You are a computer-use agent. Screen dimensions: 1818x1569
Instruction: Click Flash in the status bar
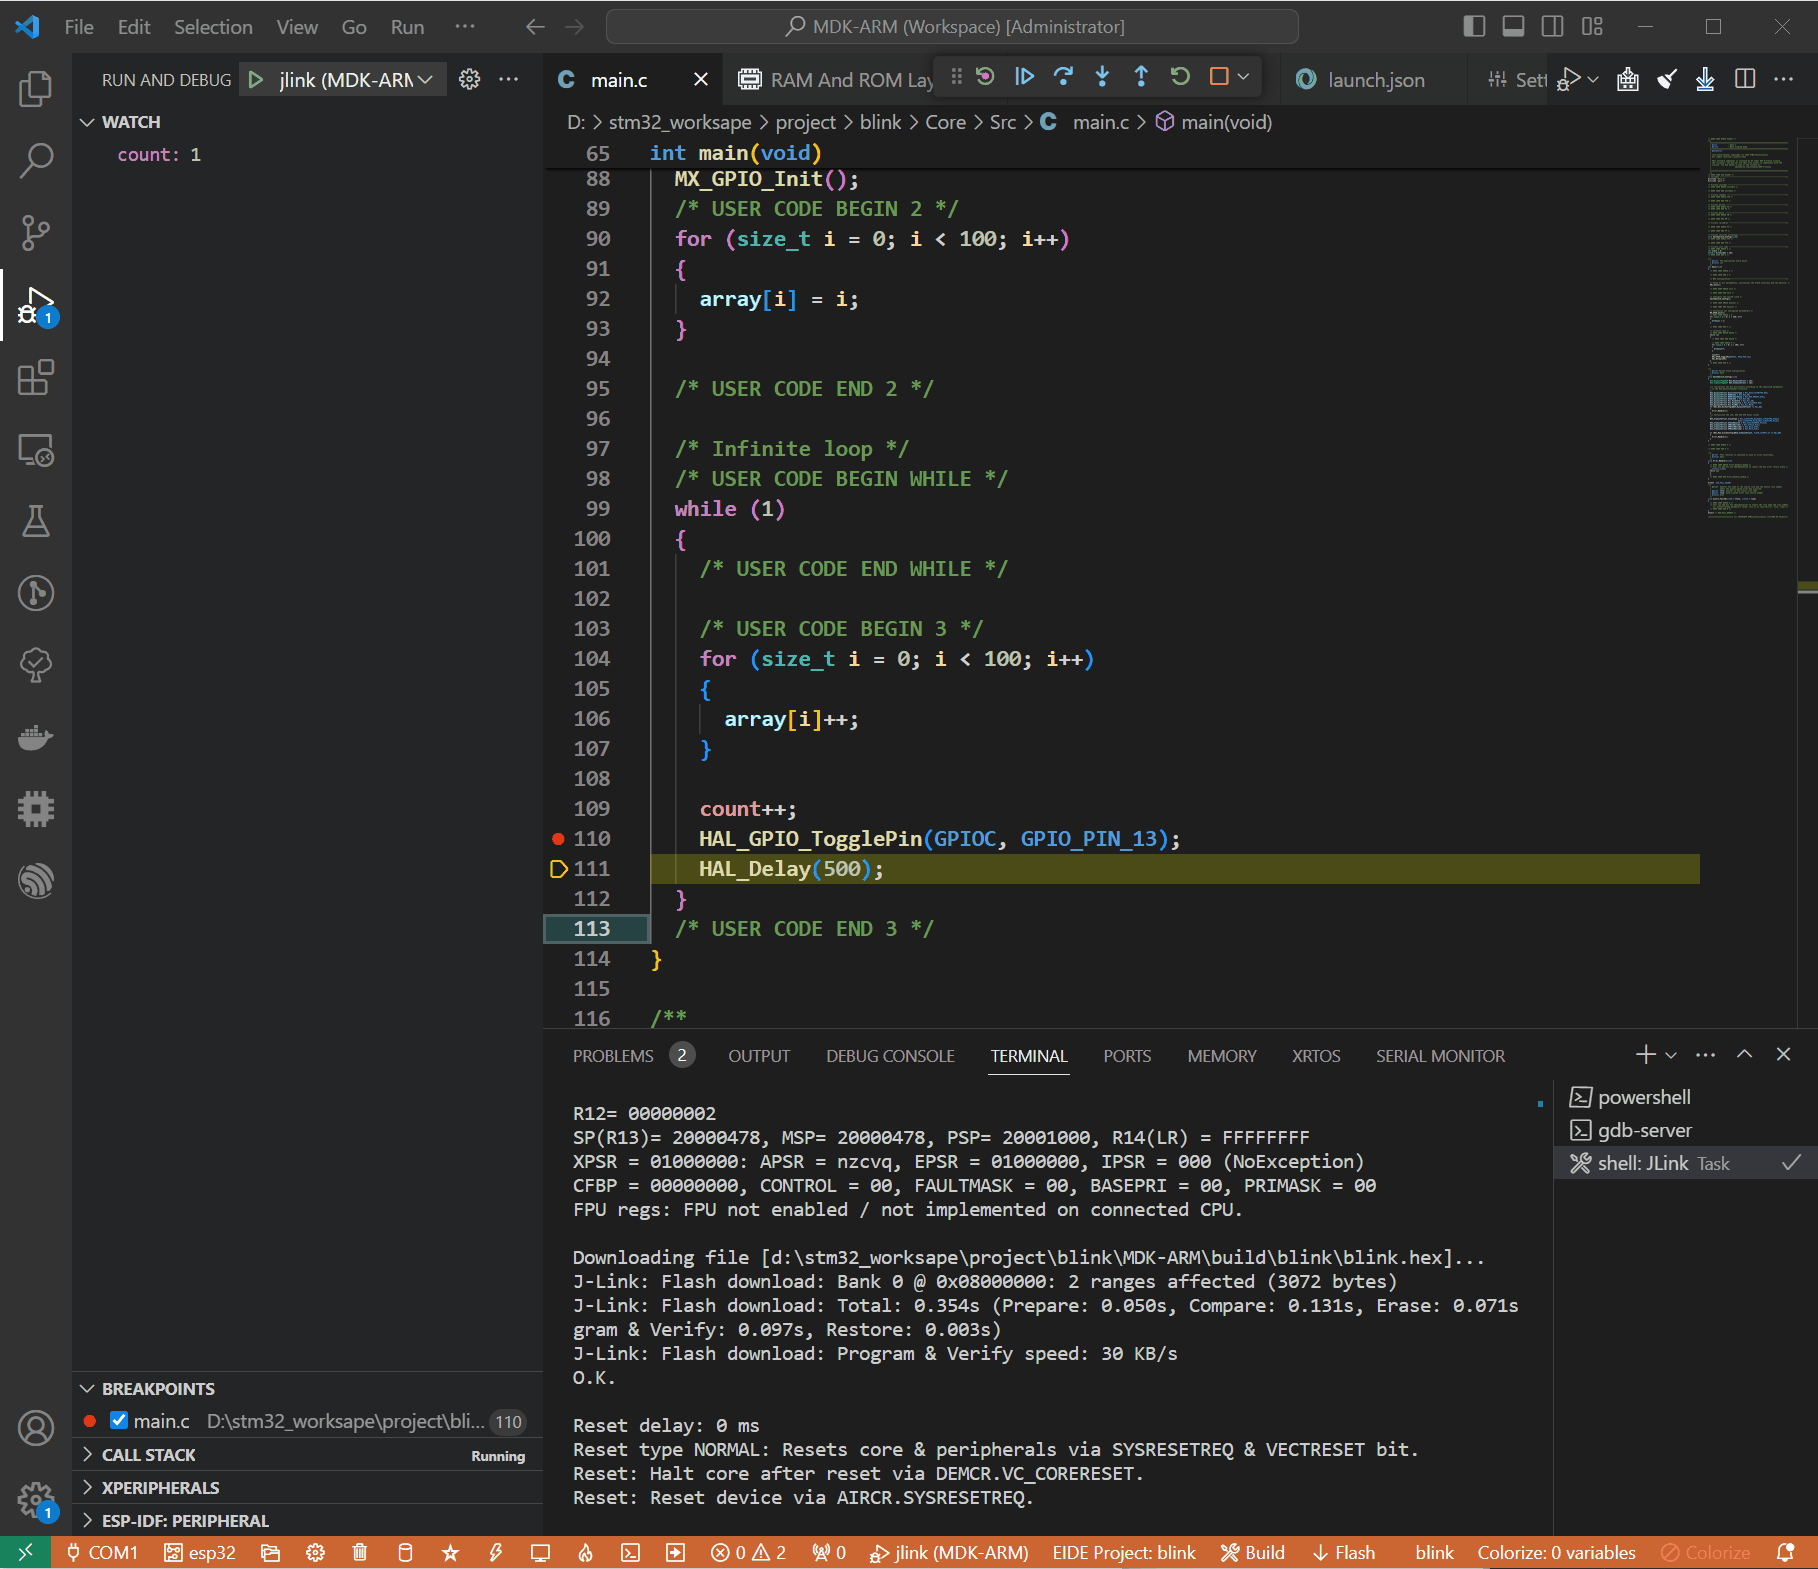1343,1552
